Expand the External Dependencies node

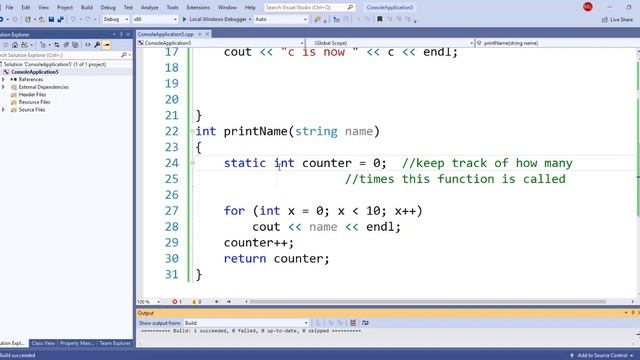(3, 87)
